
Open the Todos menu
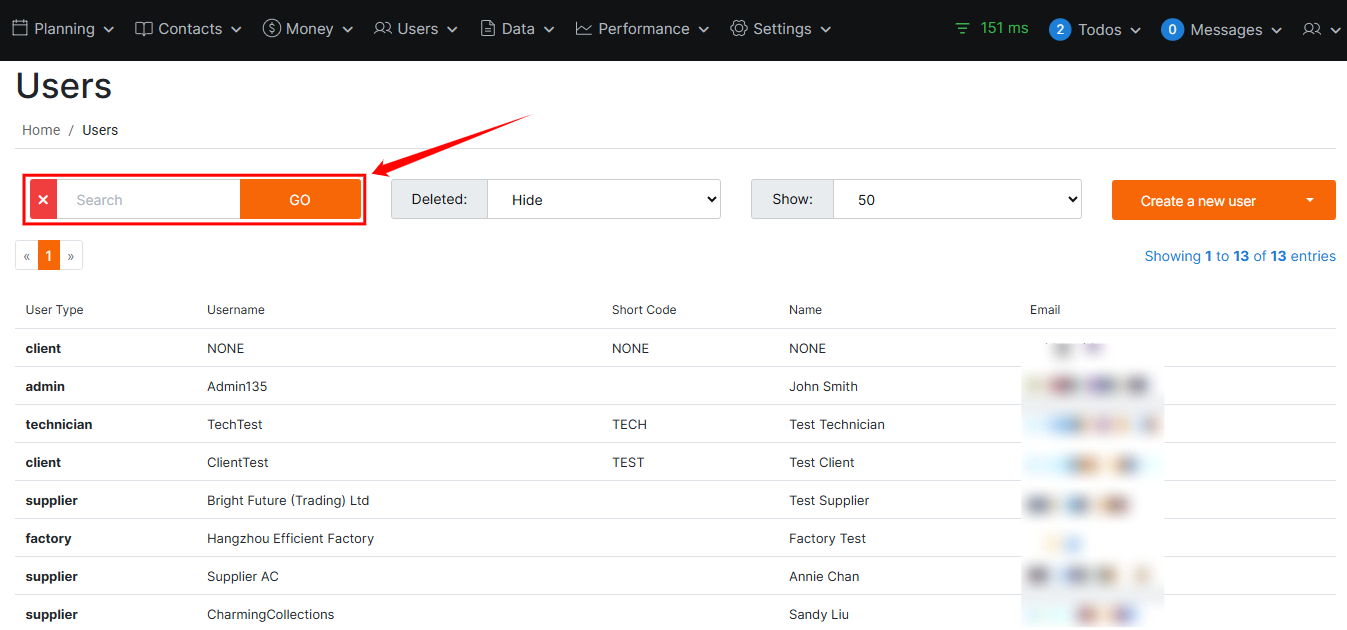pos(1096,30)
